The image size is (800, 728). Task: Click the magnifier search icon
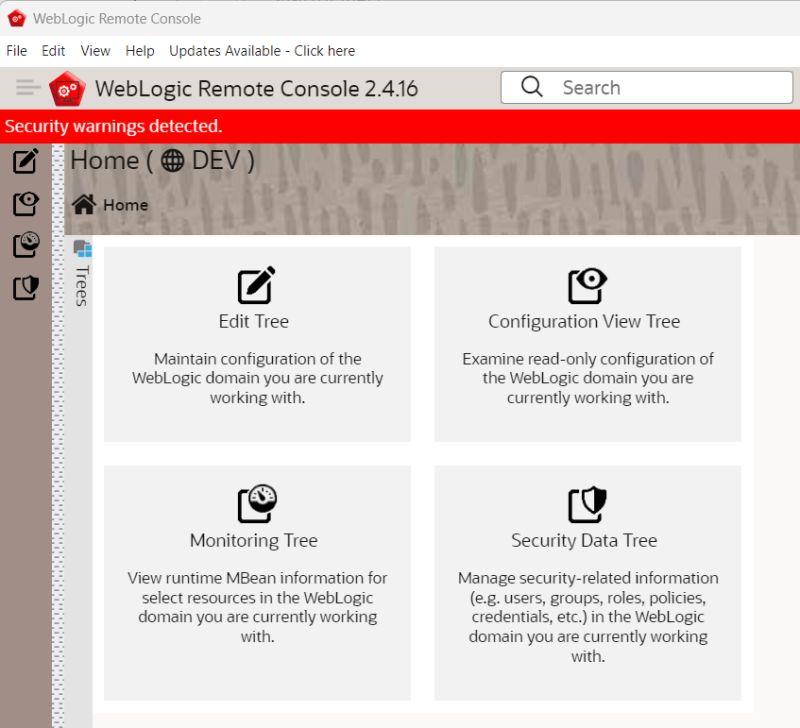pos(531,87)
